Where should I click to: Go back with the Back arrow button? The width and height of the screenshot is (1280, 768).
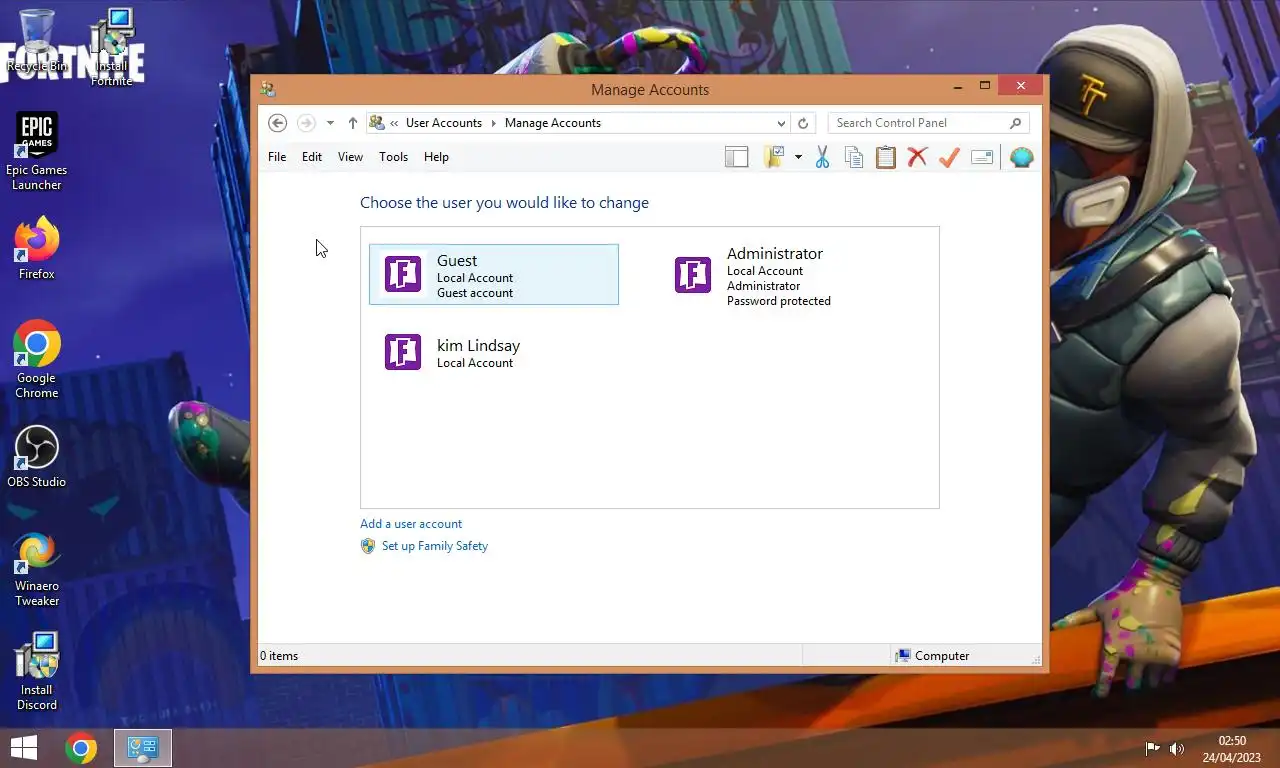pyautogui.click(x=278, y=123)
